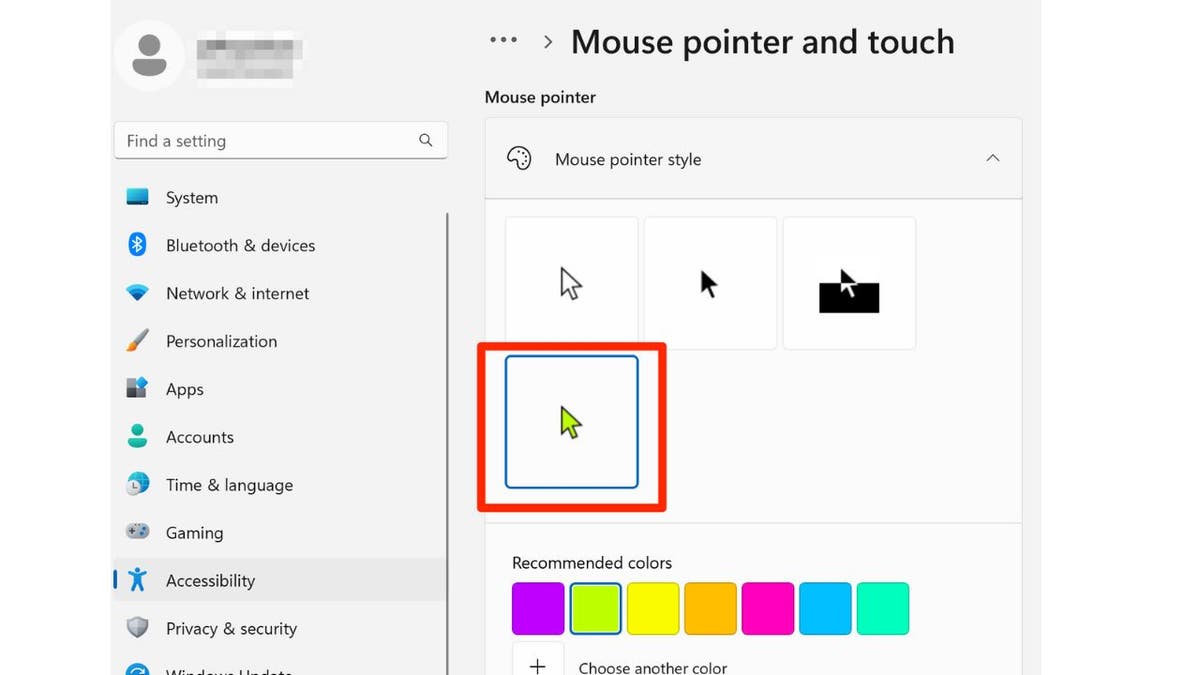Open breadcrumb ellipsis menu
The image size is (1200, 675).
503,41
